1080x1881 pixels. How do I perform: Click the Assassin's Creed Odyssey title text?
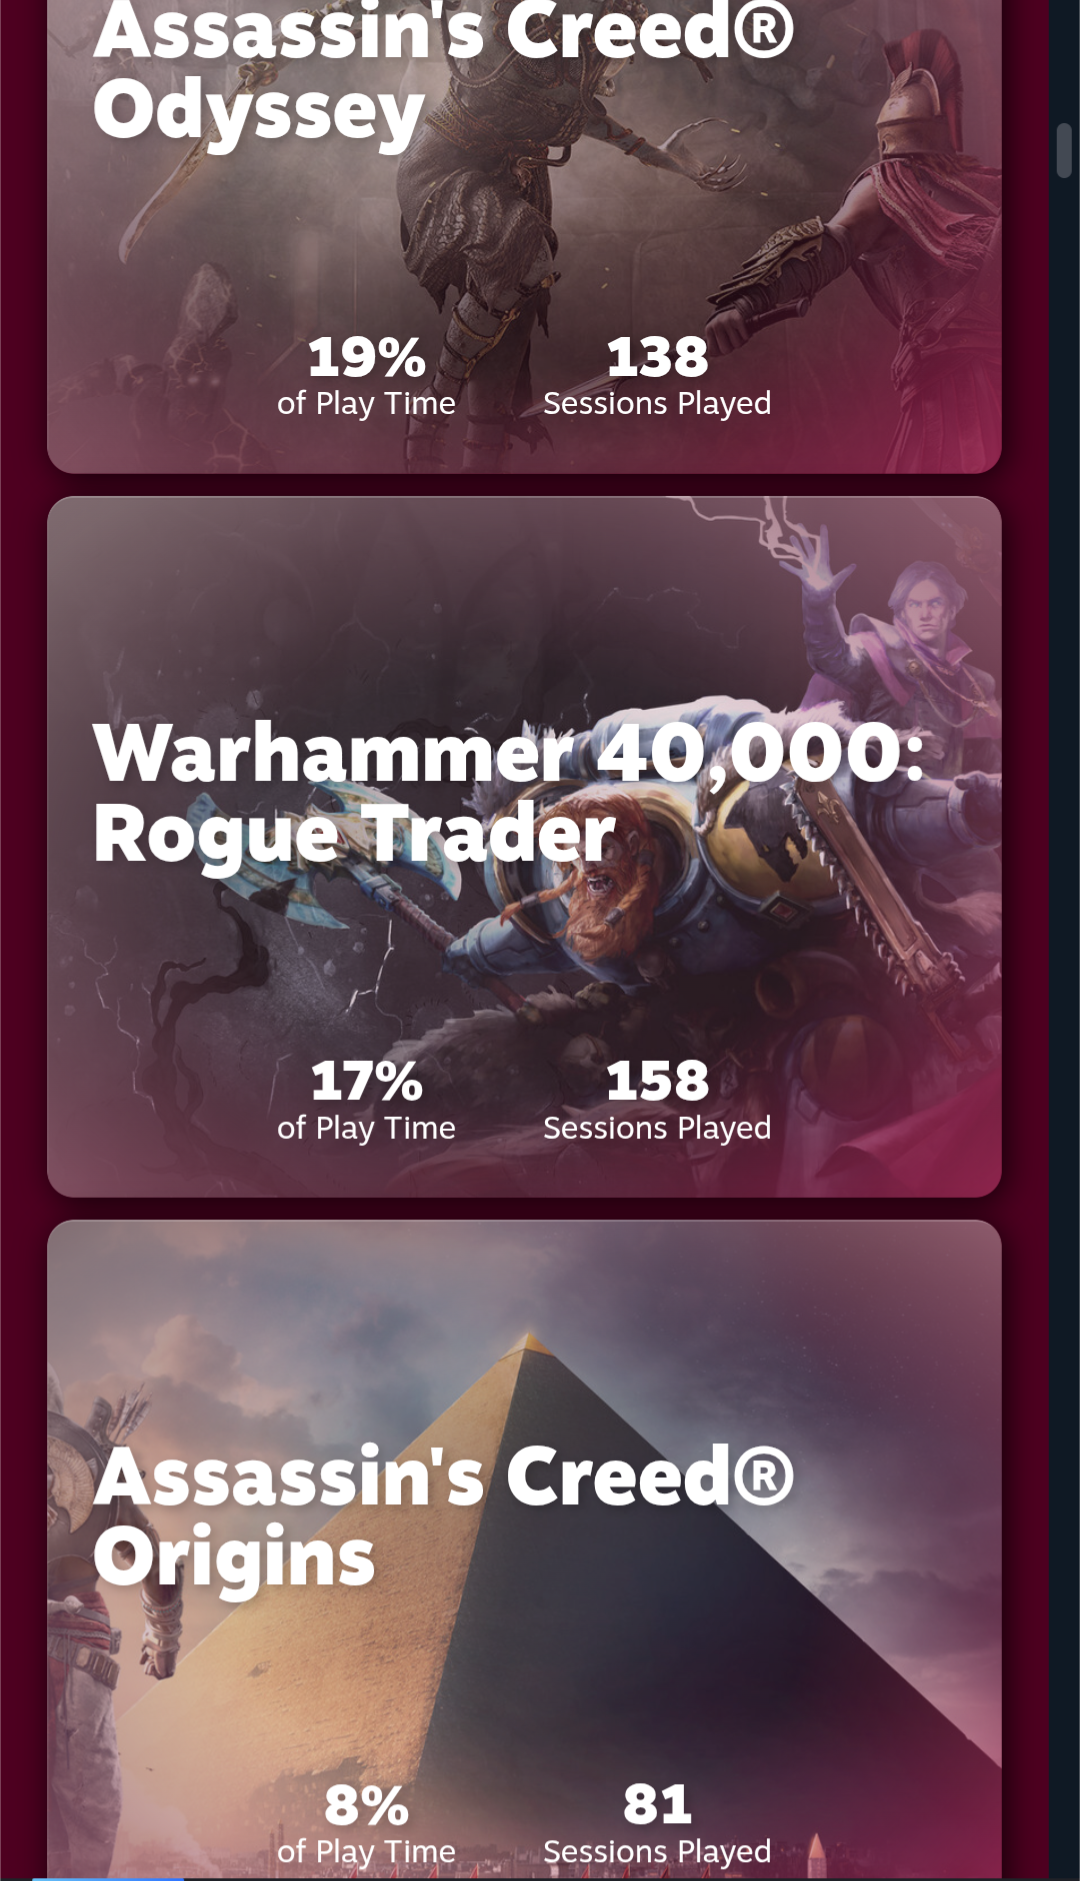coord(443,72)
